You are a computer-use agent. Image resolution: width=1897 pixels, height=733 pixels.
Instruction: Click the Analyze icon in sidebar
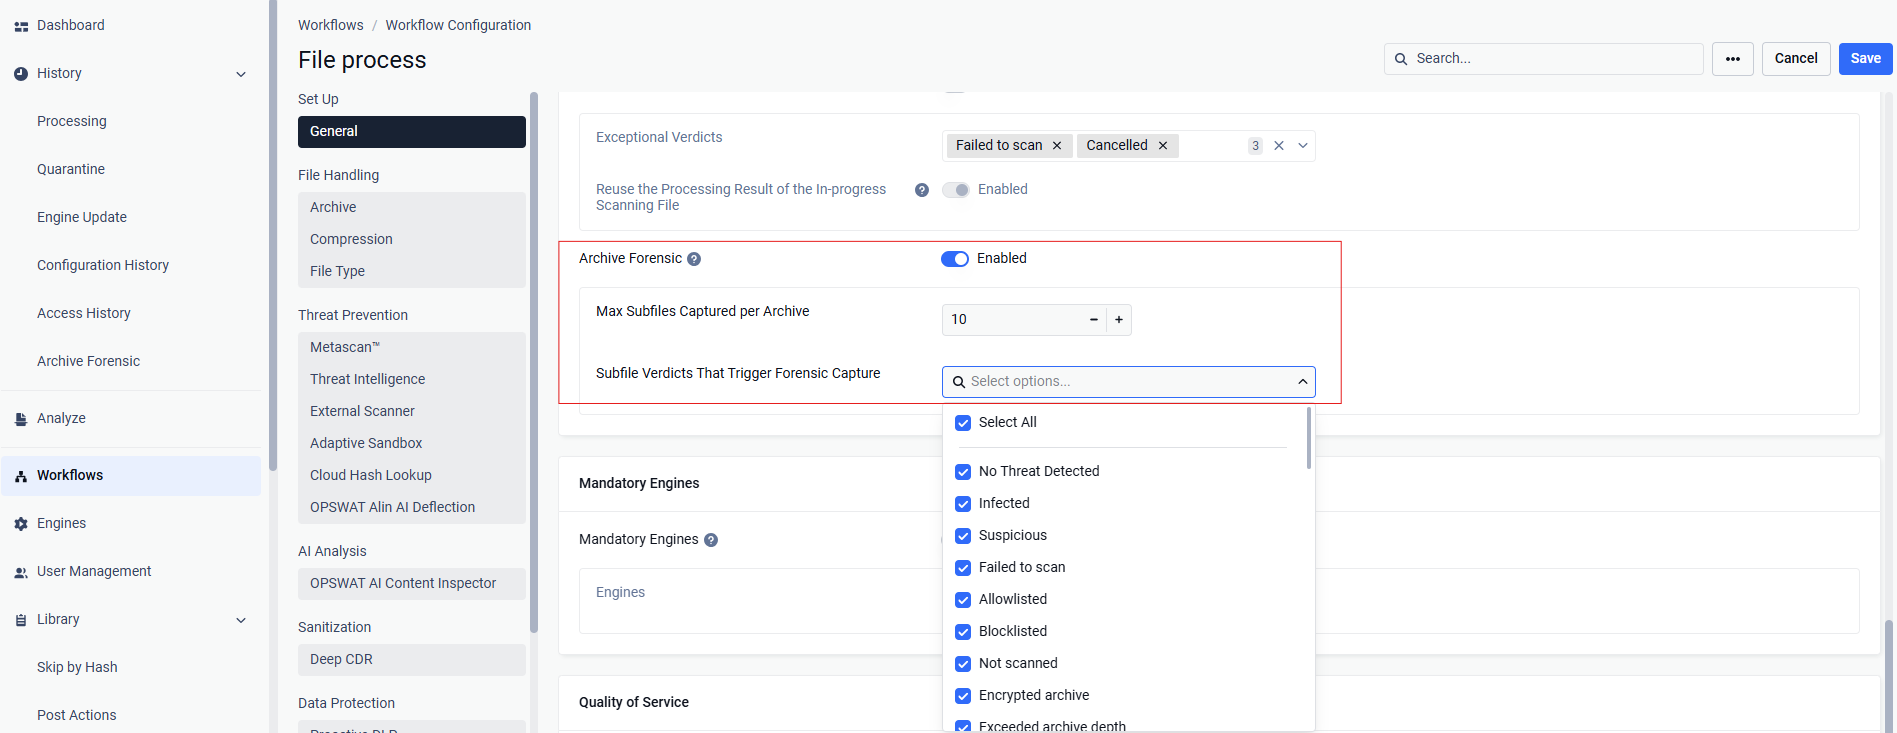pyautogui.click(x=21, y=419)
